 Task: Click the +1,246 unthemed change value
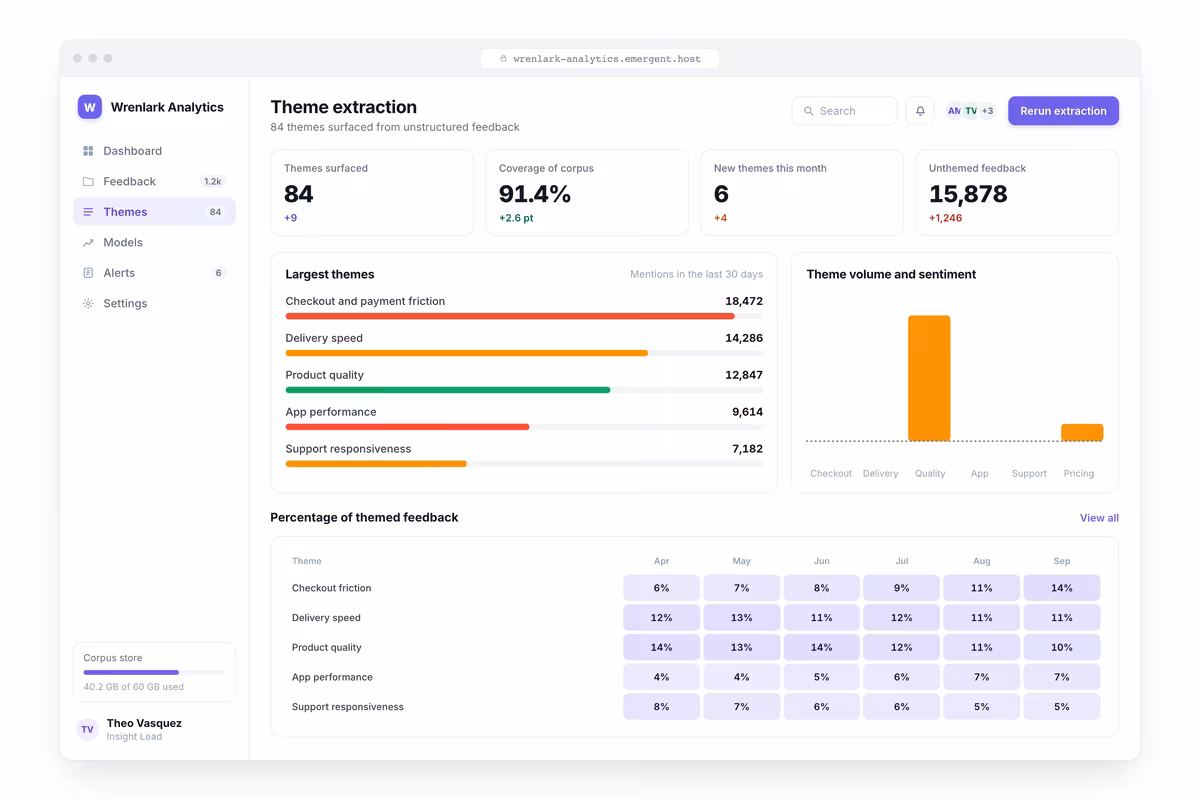(x=945, y=218)
